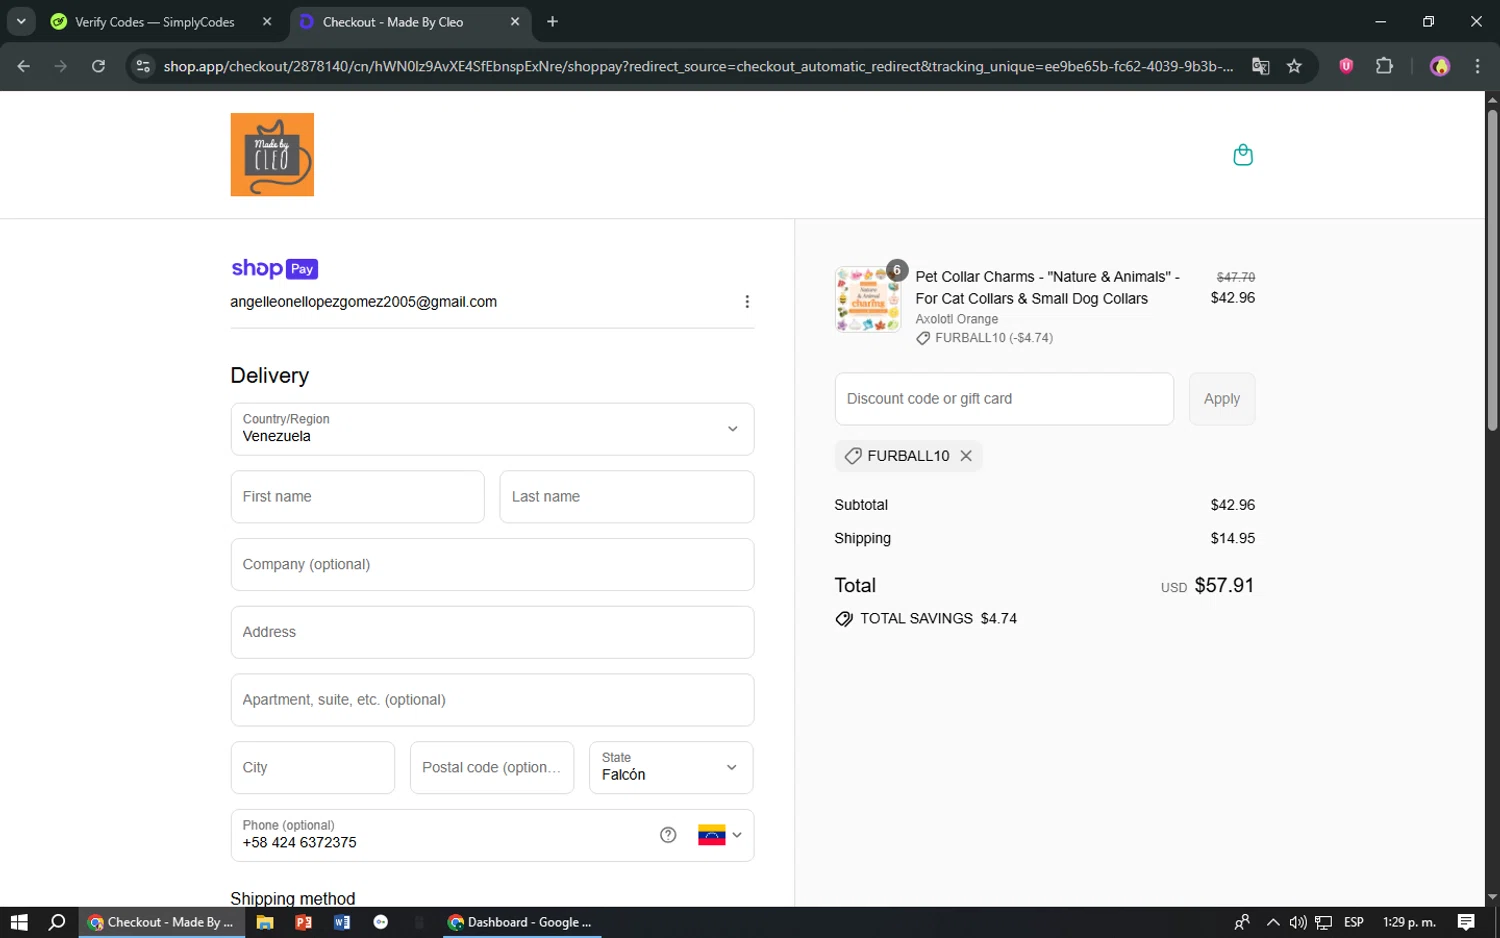
Task: Click the translate page icon
Action: point(1261,66)
